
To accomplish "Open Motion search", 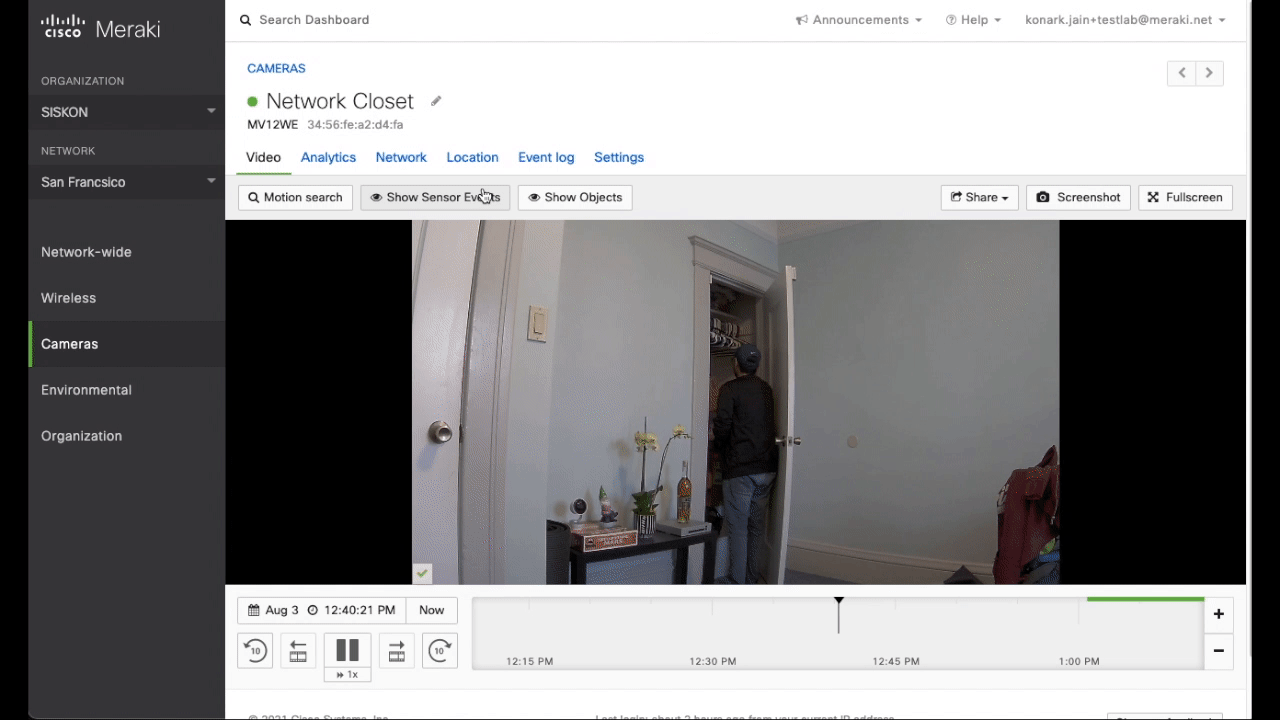I will pyautogui.click(x=294, y=197).
